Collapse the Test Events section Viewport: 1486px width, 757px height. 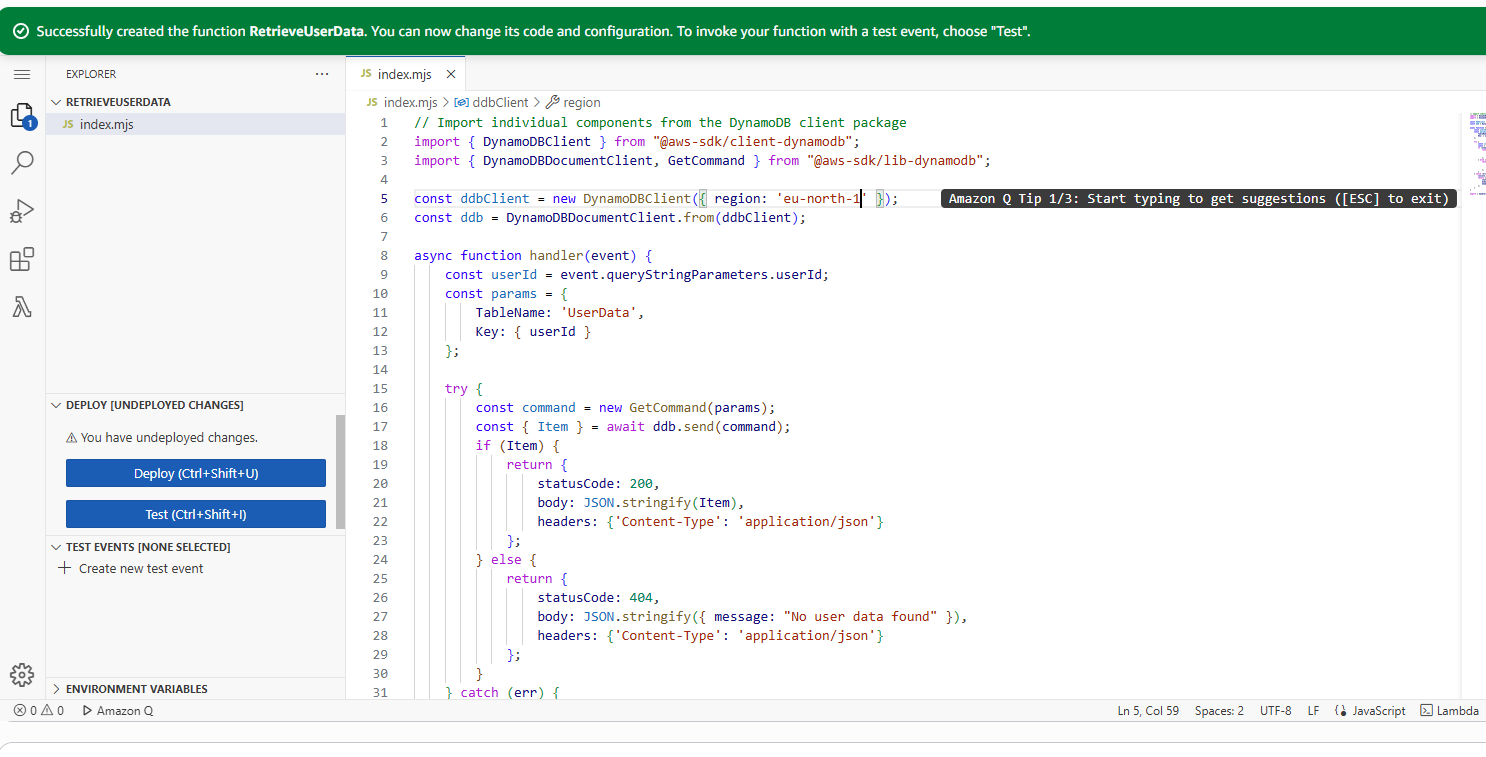147,547
